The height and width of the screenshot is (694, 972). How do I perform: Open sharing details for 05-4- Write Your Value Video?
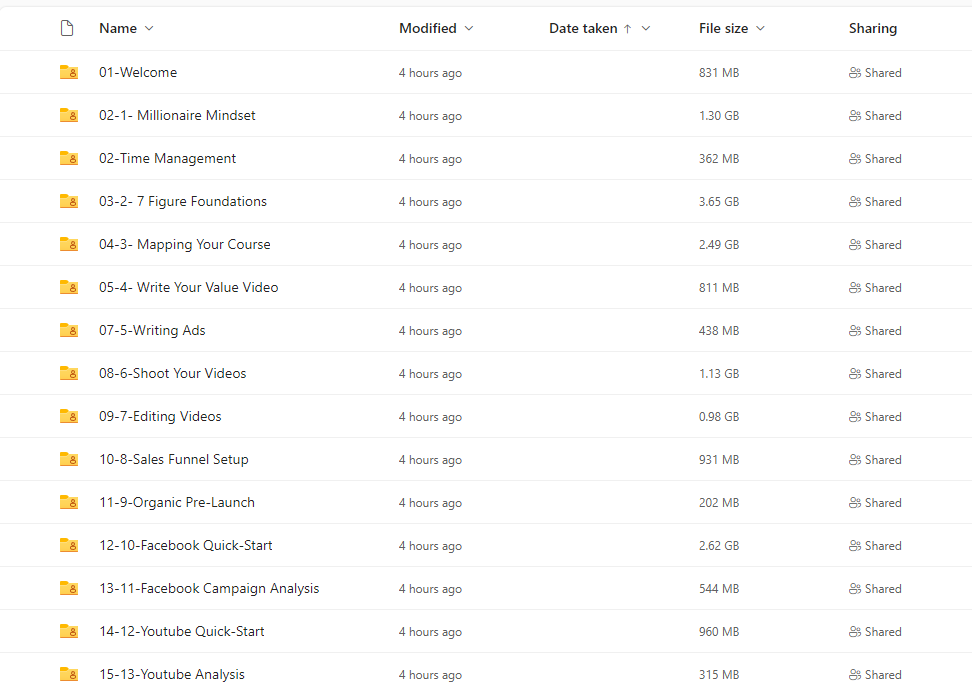click(875, 288)
